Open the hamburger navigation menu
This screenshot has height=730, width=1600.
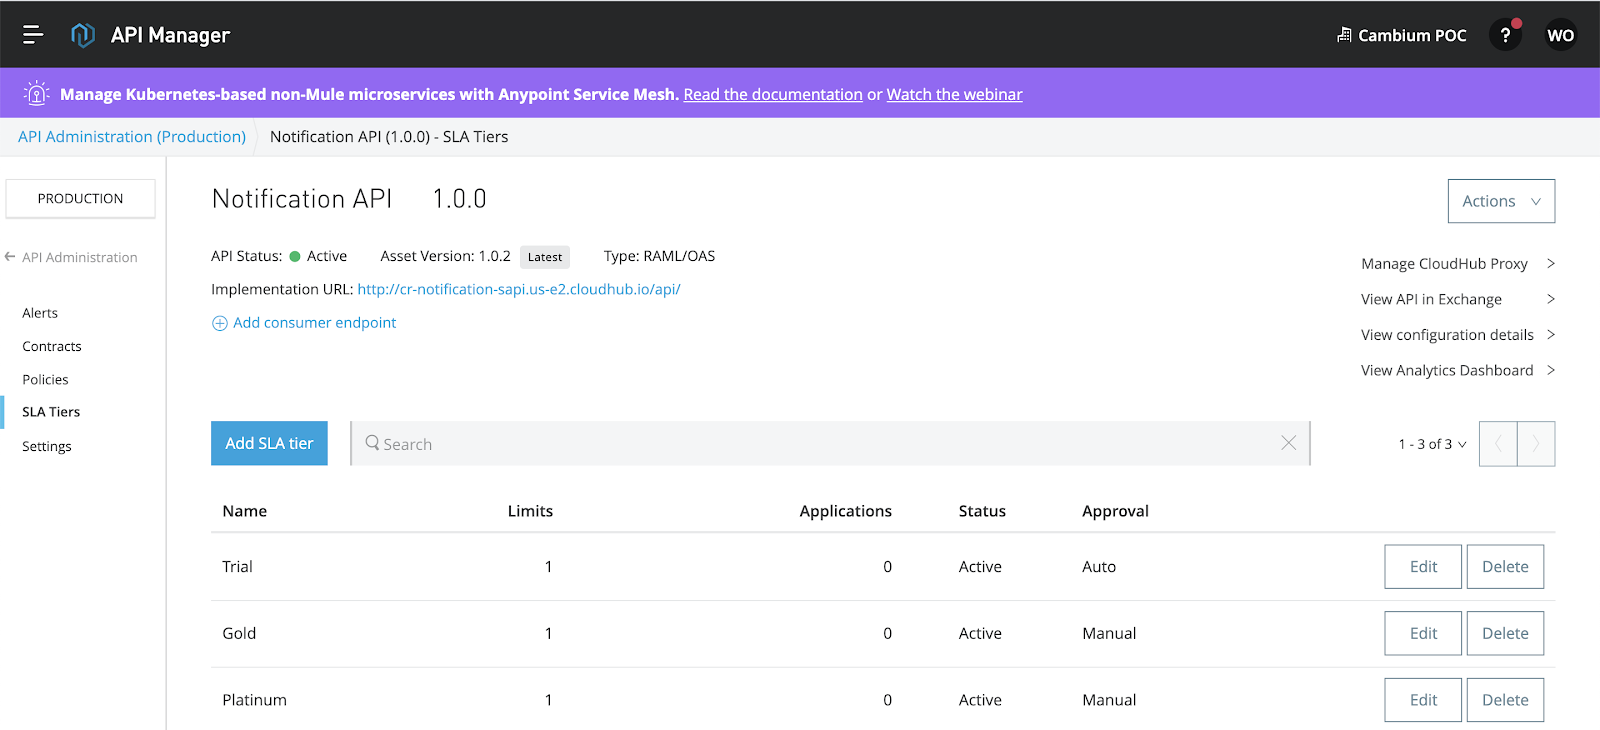(33, 35)
